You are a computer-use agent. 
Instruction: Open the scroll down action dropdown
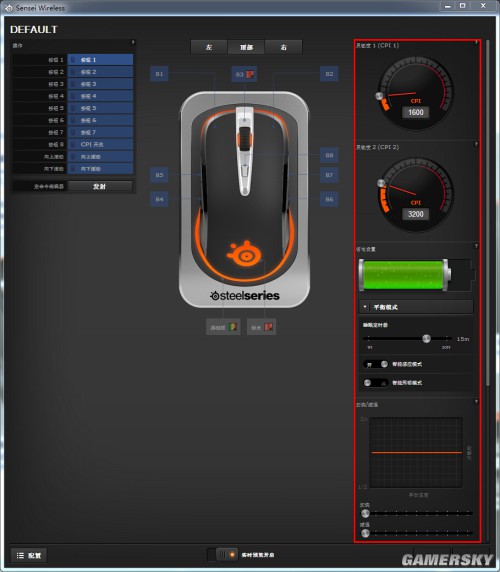click(x=100, y=169)
